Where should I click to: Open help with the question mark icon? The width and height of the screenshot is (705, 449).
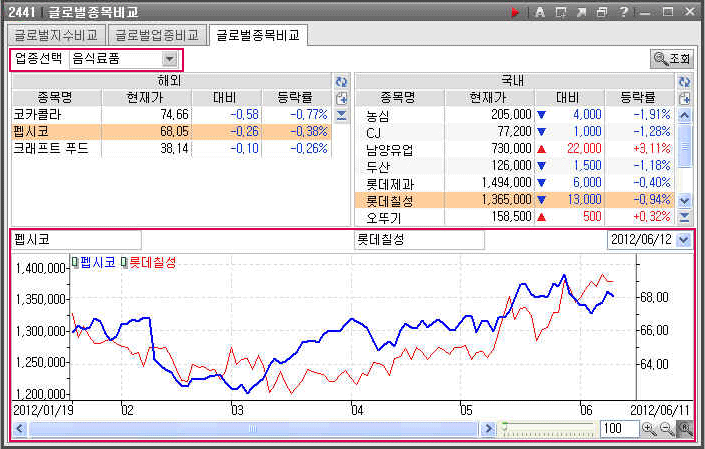623,12
